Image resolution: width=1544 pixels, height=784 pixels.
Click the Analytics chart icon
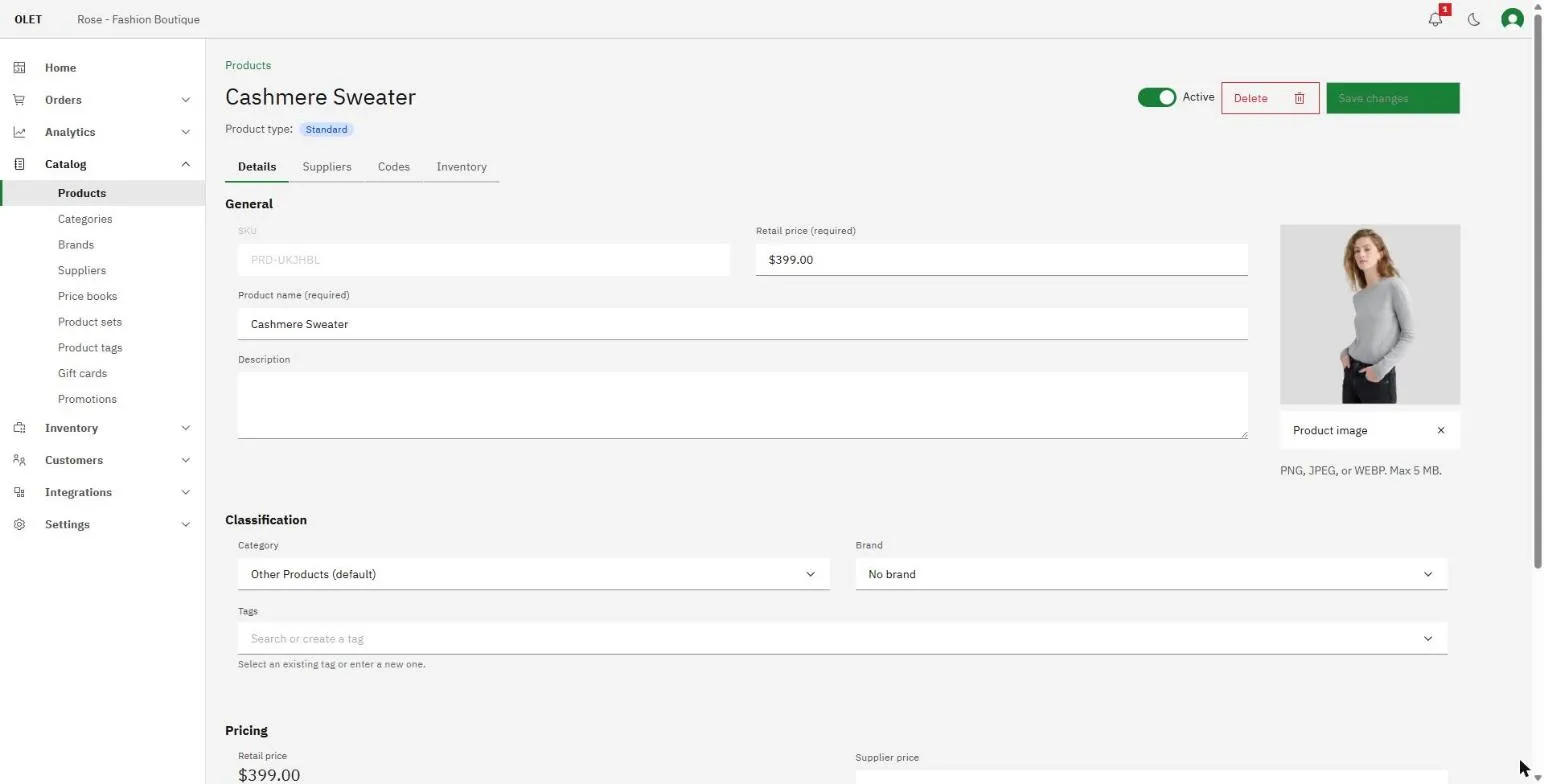19,132
